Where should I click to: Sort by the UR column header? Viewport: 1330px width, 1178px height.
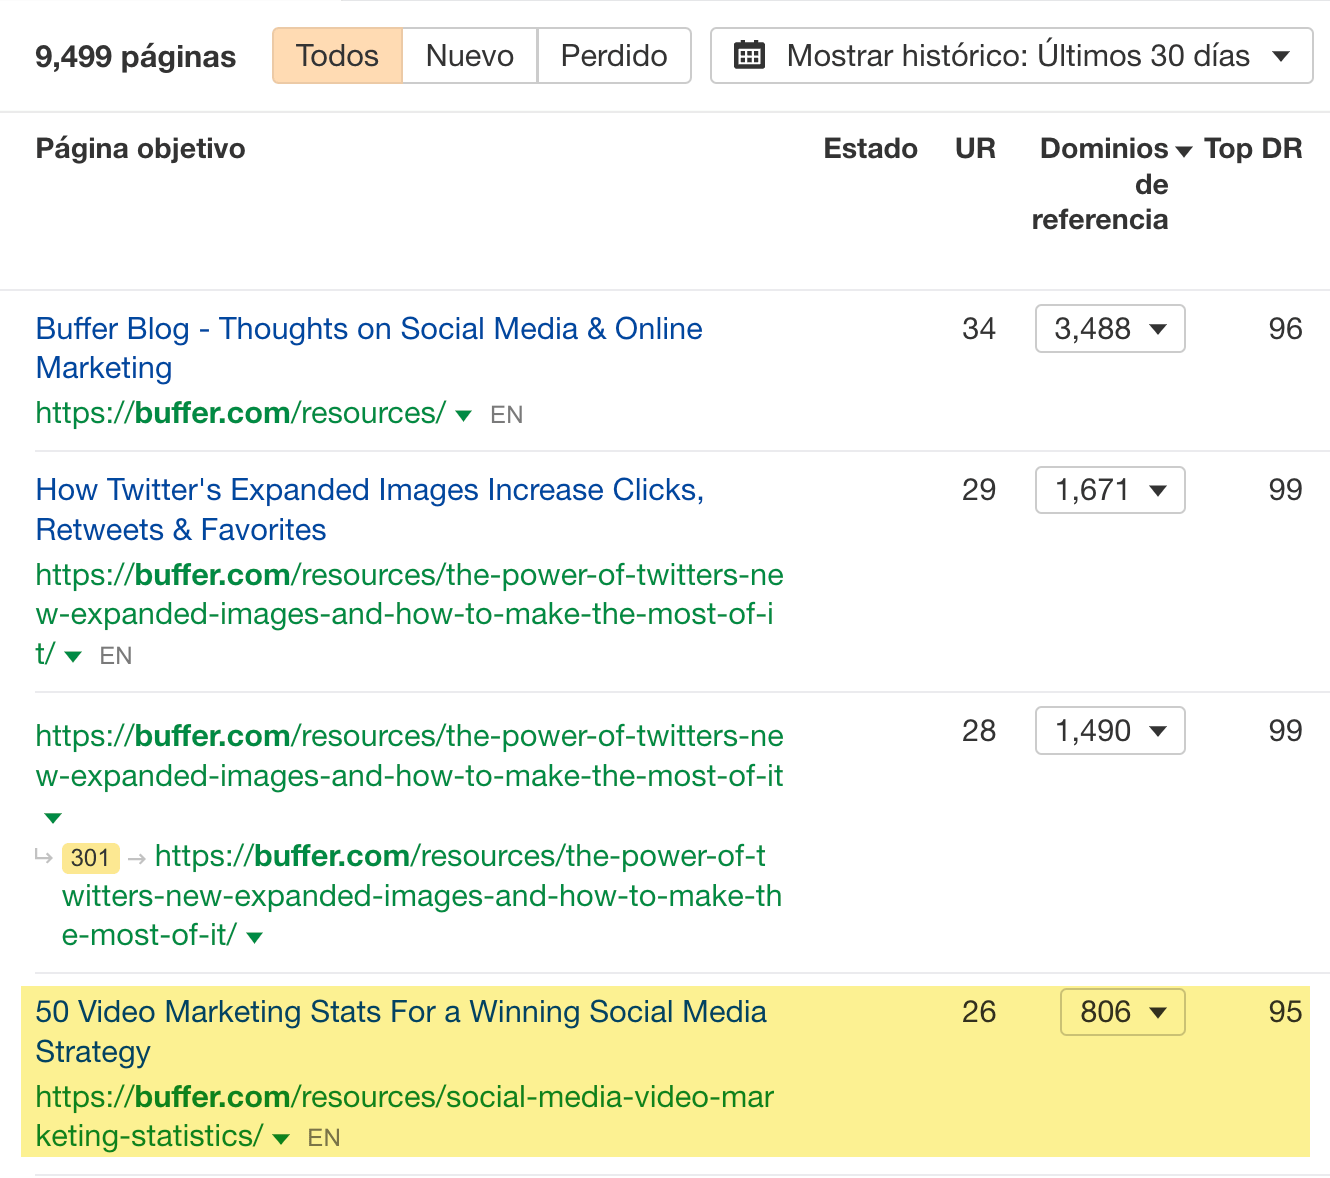pyautogui.click(x=974, y=149)
